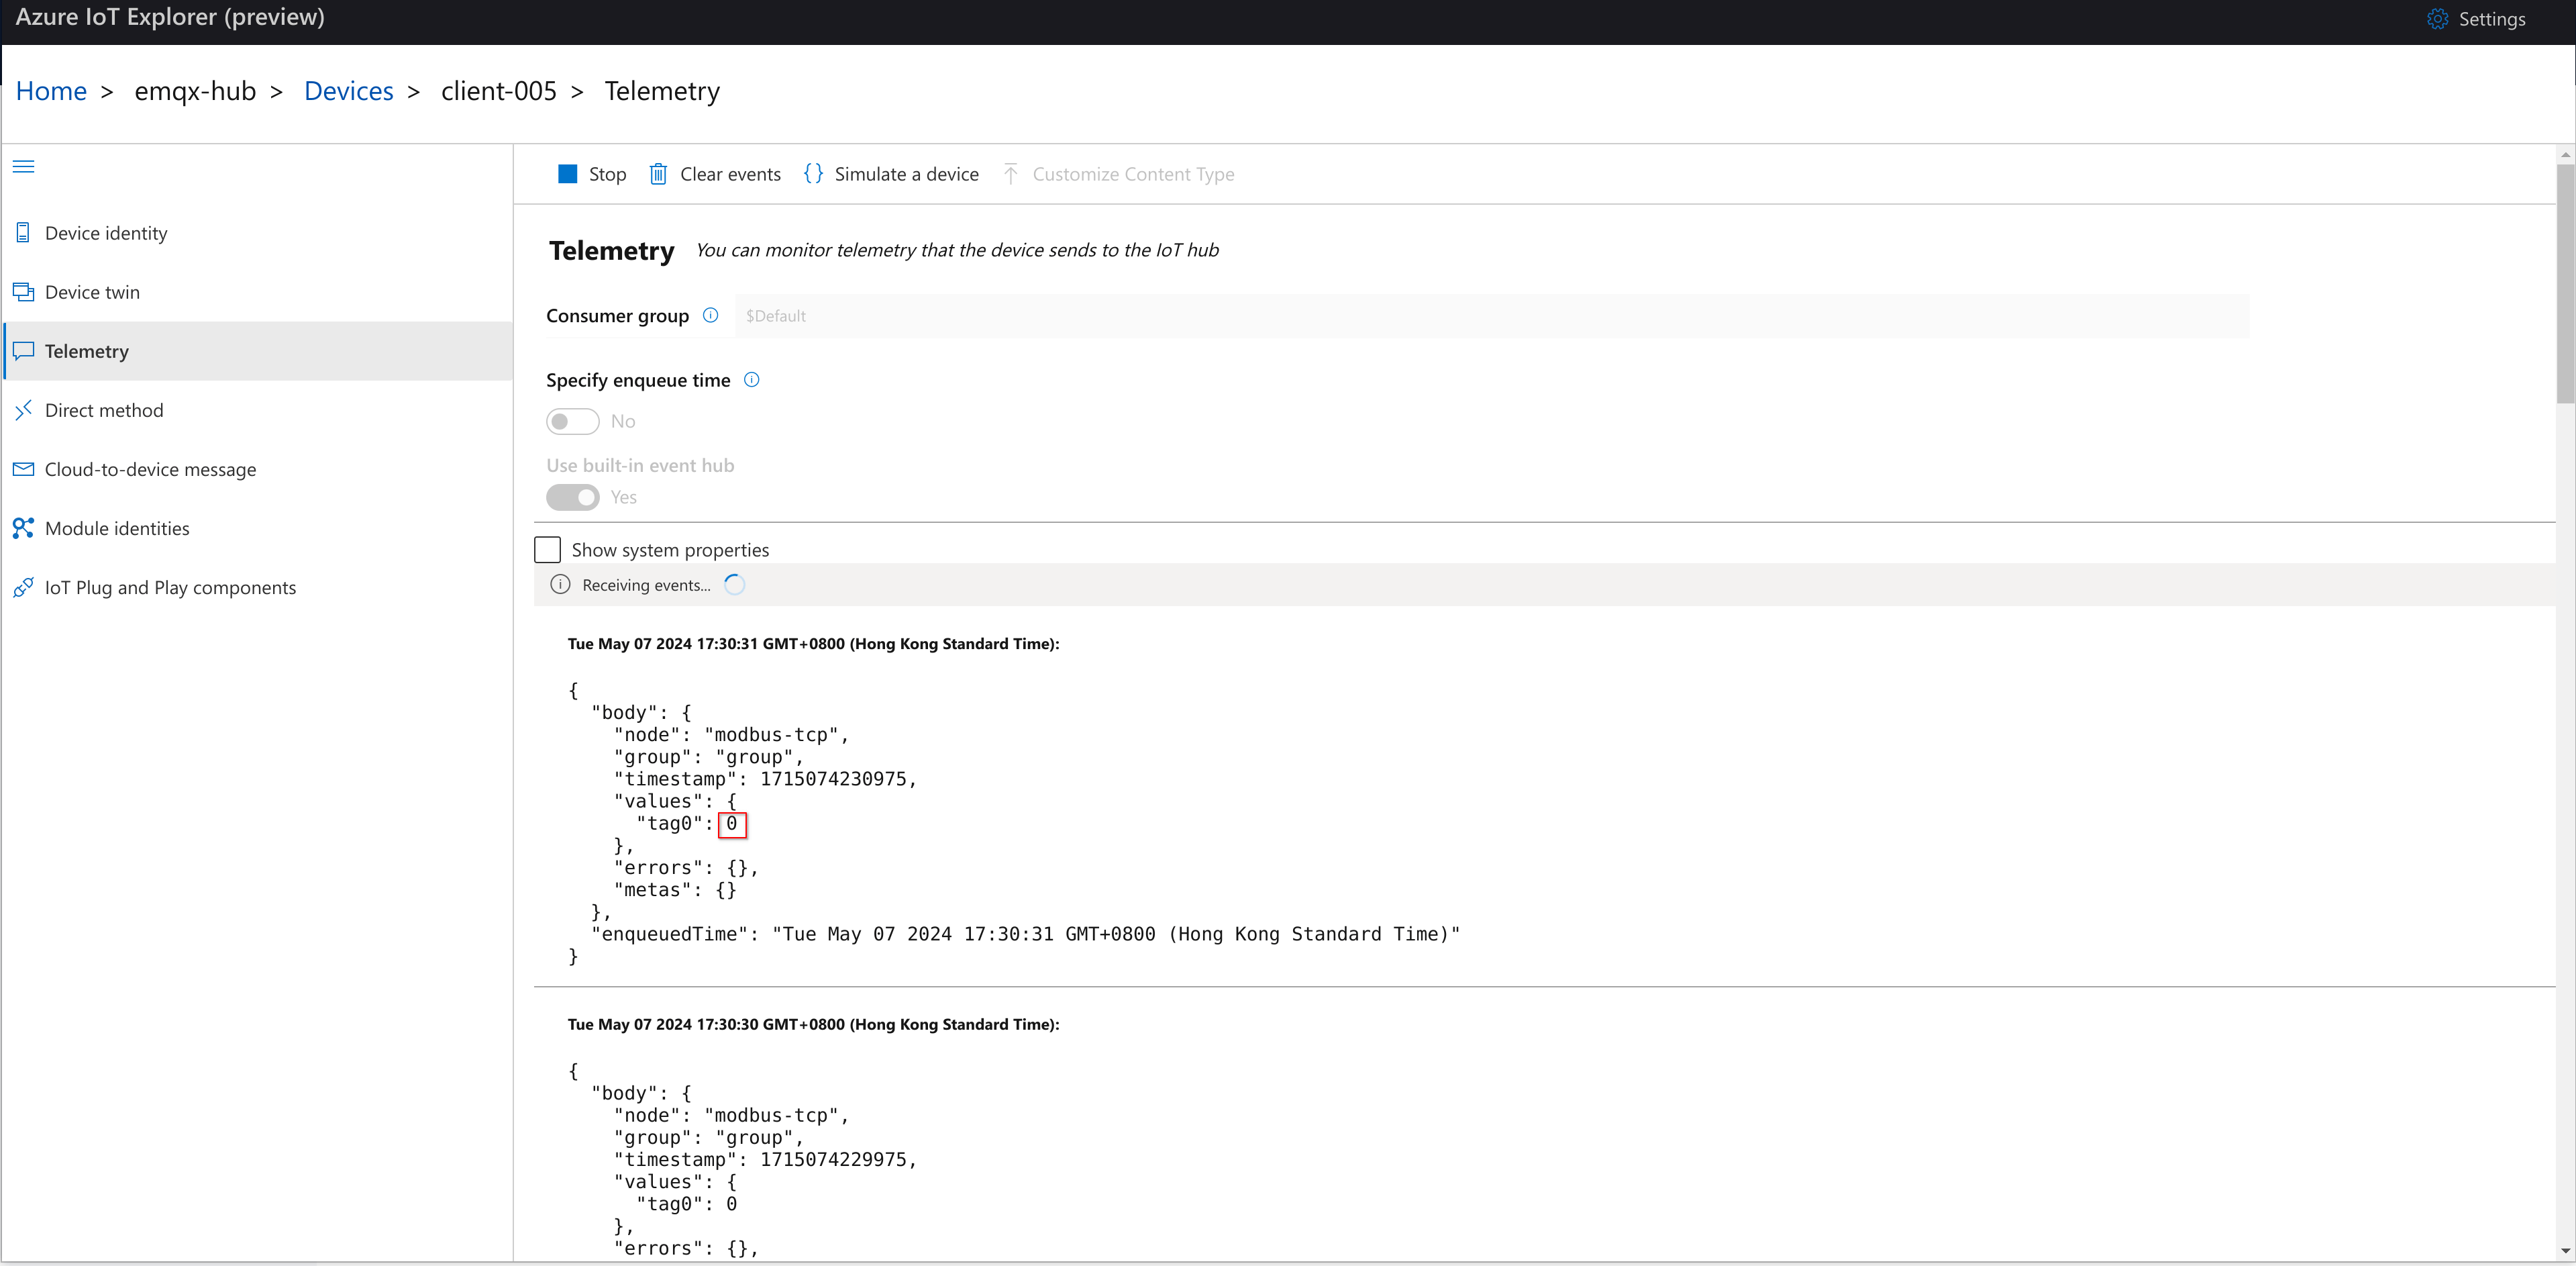This screenshot has height=1266, width=2576.
Task: Click the Module identities icon
Action: (23, 528)
